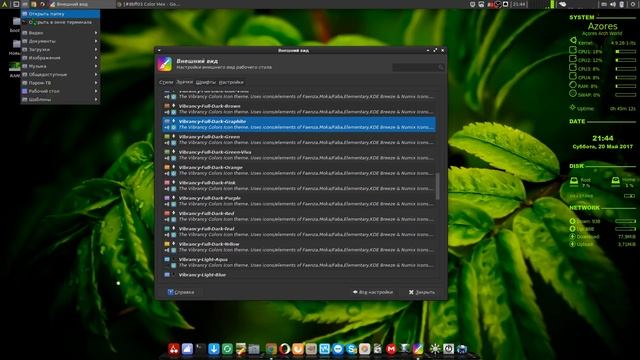The image size is (640, 360).
Task: Click the shield tray icon in panel
Action: click(x=472, y=4)
